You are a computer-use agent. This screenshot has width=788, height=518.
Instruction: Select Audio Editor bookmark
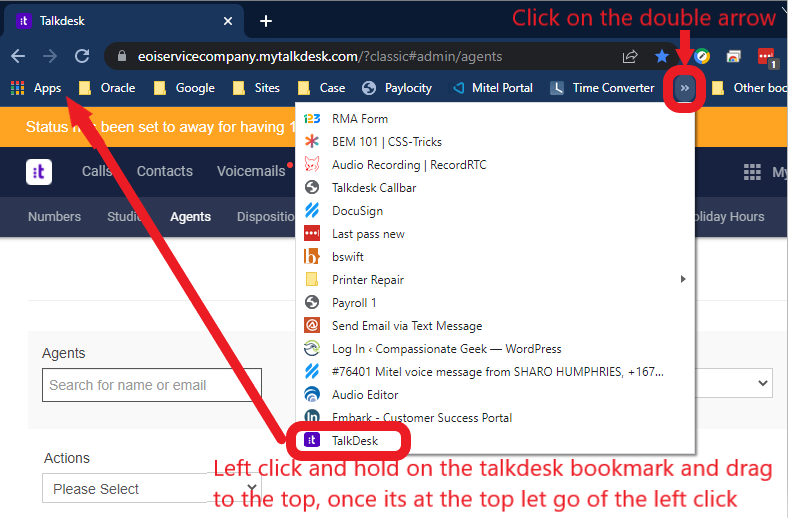pos(495,395)
